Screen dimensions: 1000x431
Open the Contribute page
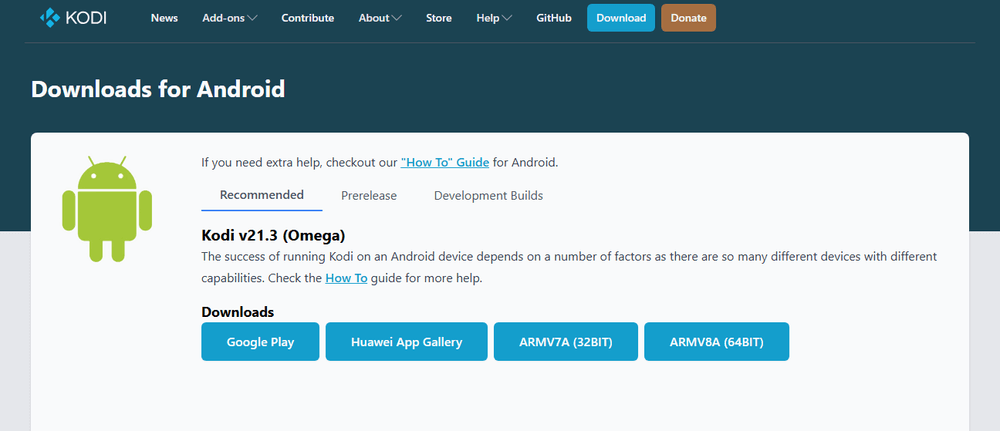click(x=307, y=18)
